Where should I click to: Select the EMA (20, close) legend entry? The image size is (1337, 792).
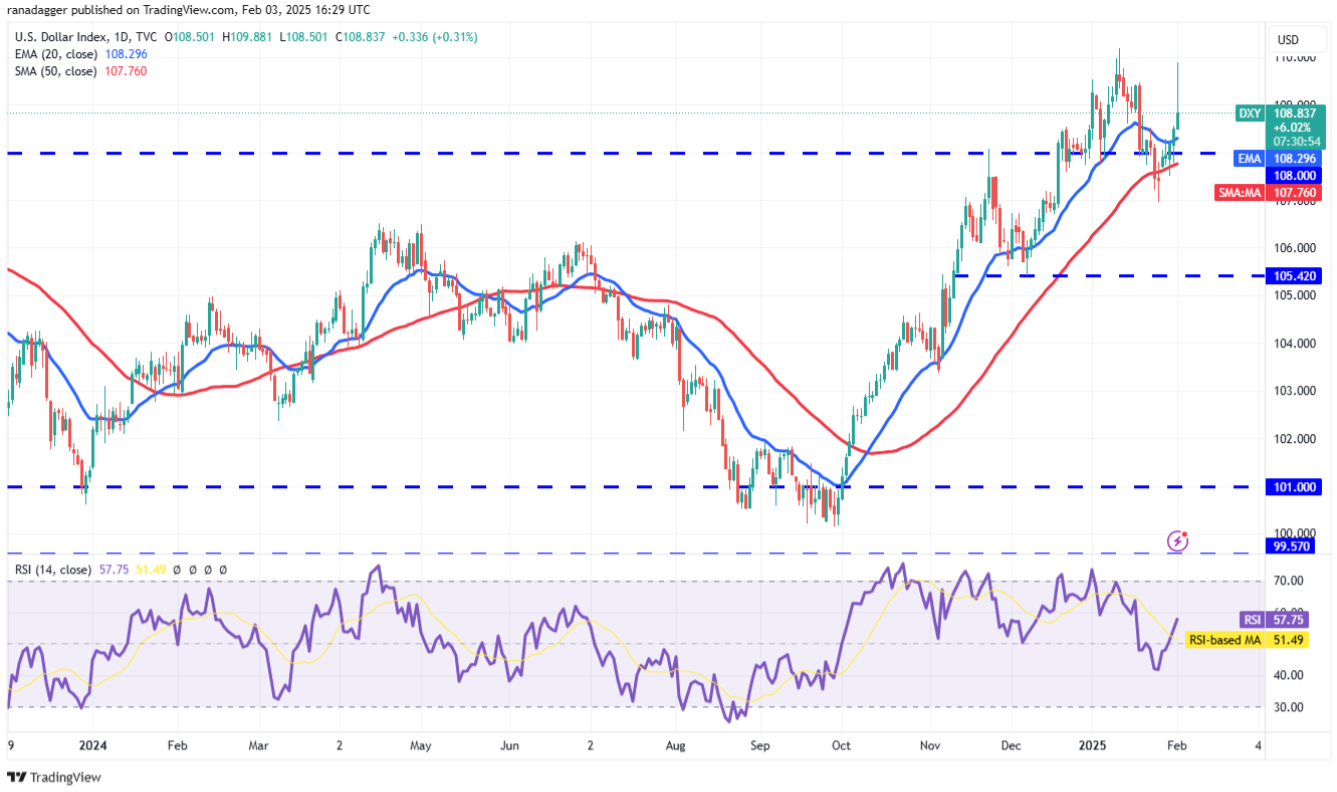coord(55,54)
